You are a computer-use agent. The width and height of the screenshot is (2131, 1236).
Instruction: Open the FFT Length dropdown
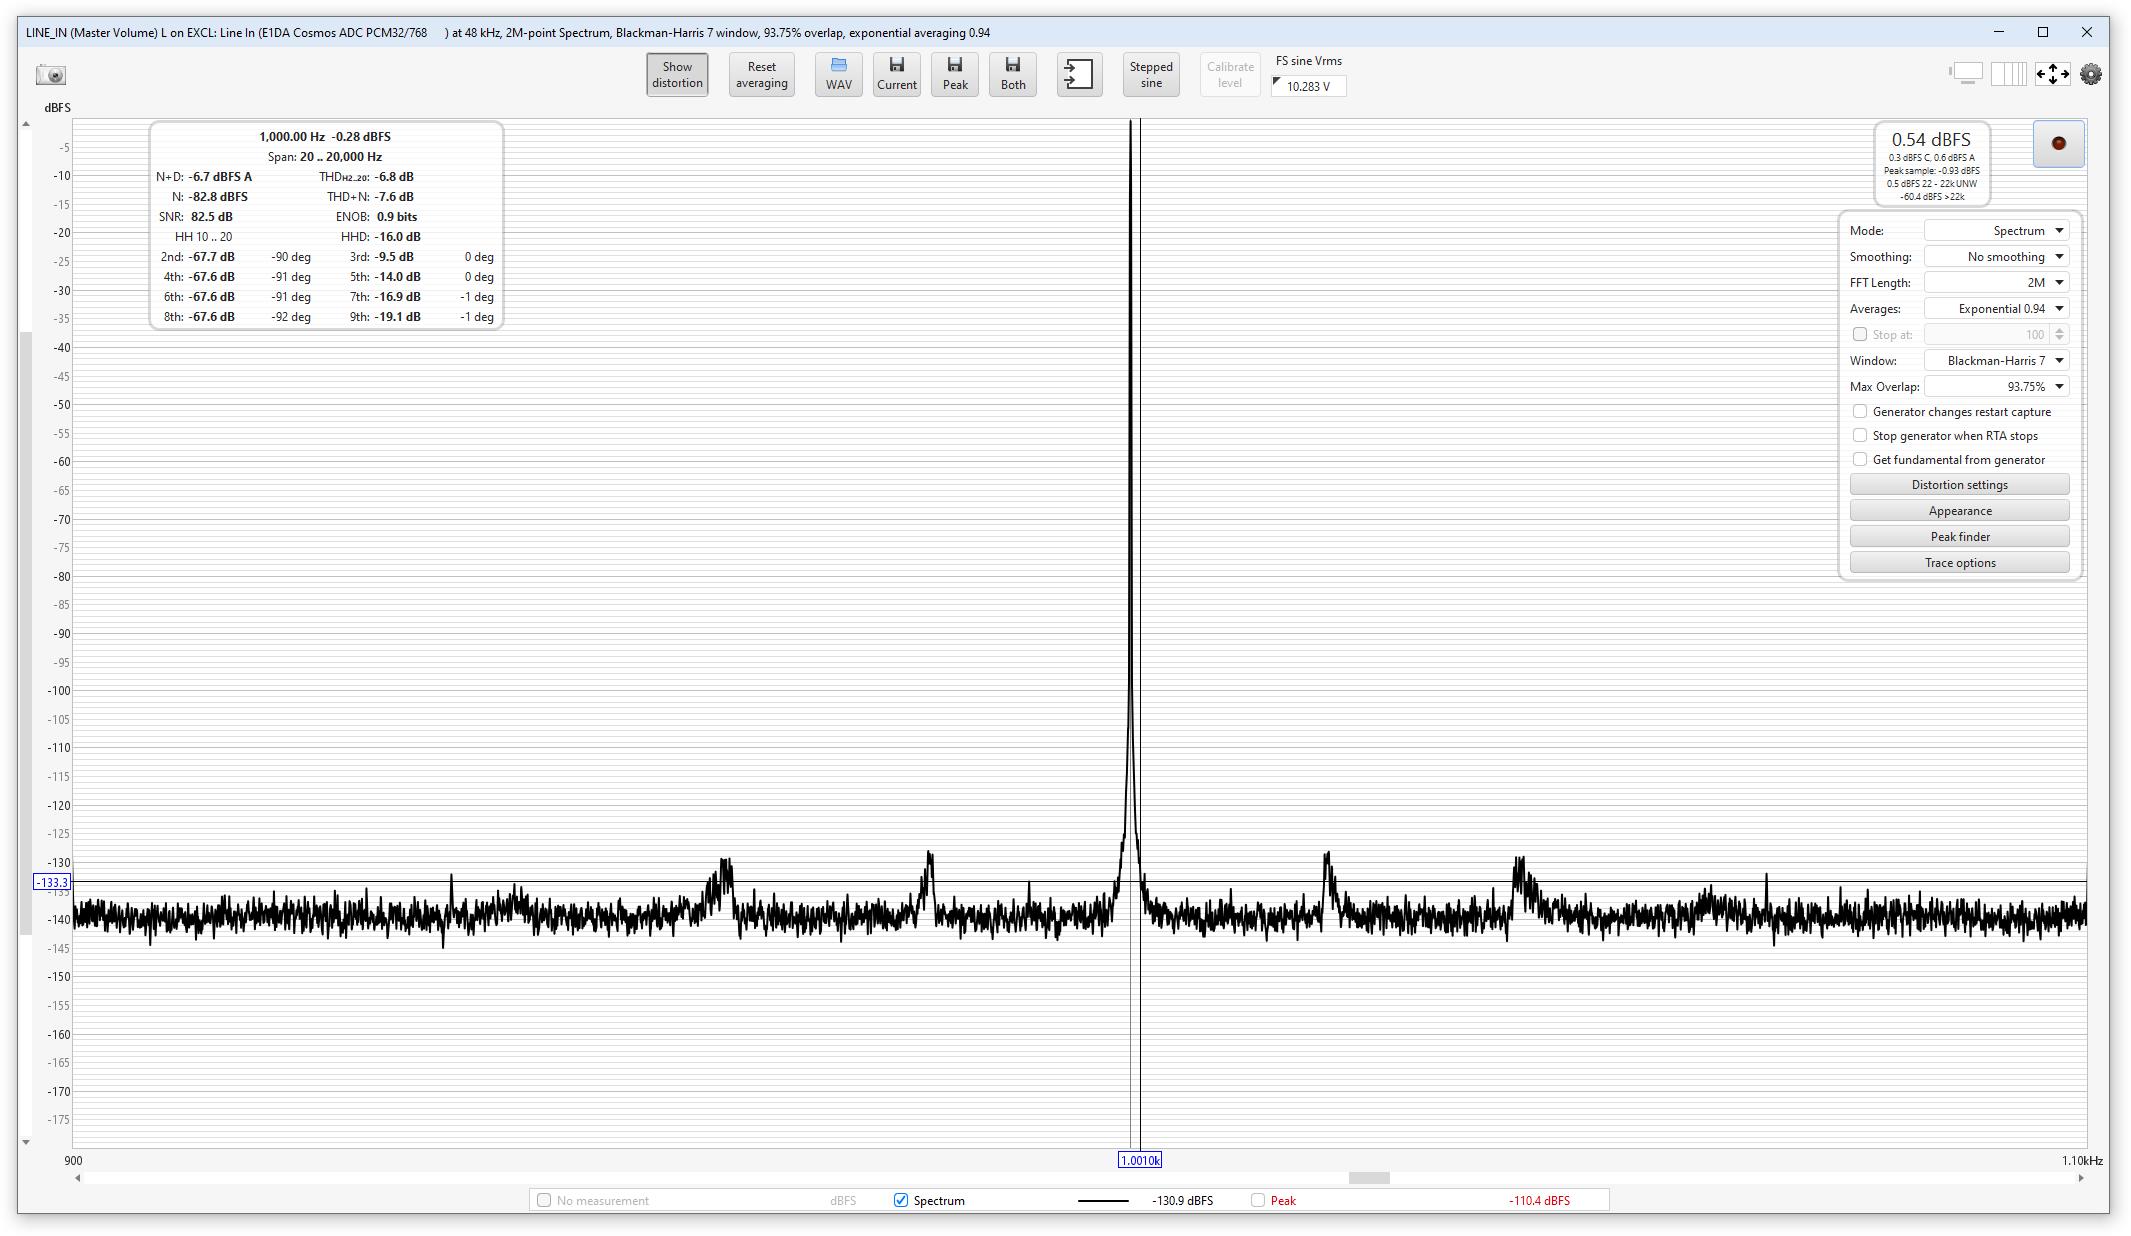1996,283
